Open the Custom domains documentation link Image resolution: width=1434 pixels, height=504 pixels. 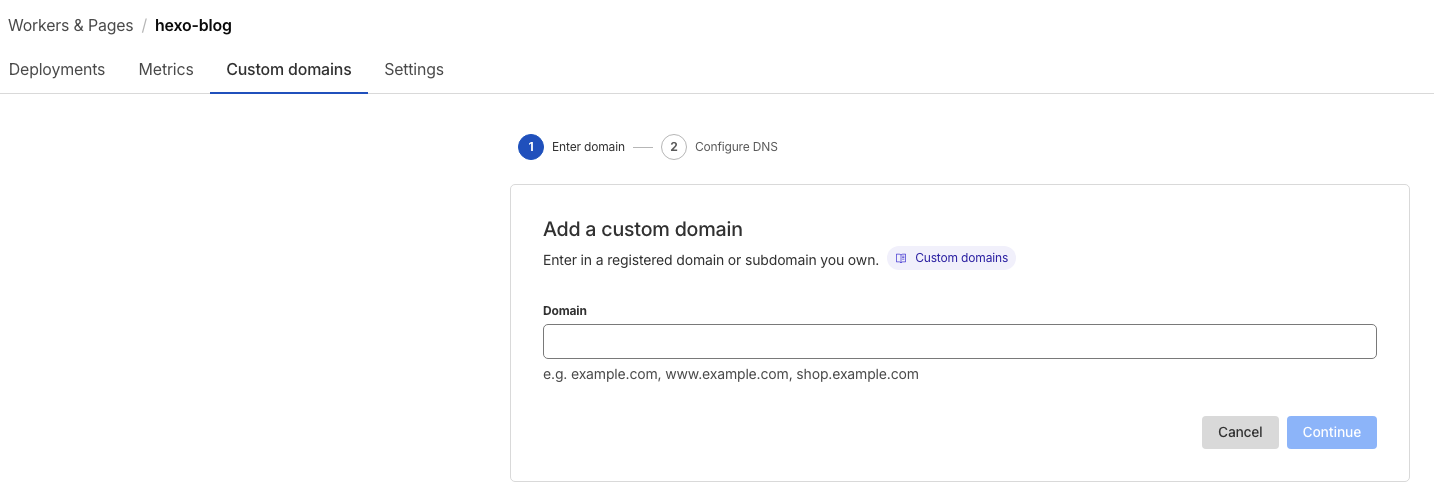coord(961,258)
